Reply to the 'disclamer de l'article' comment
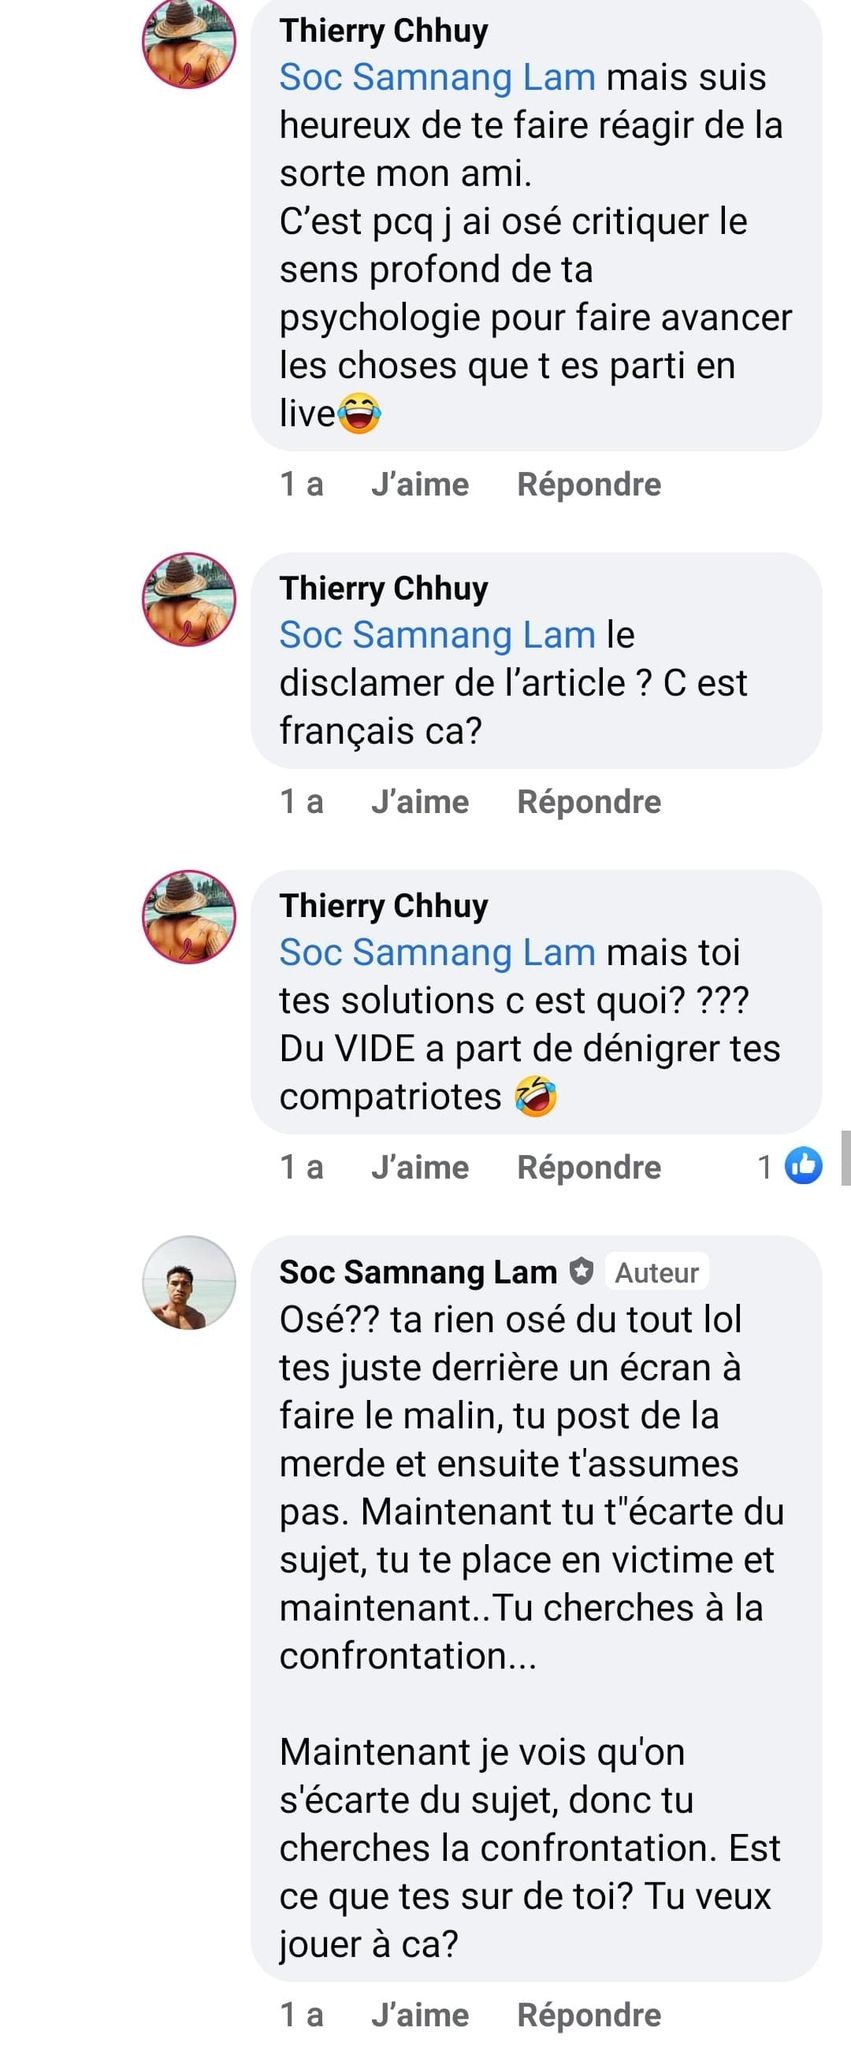The height and width of the screenshot is (2046, 851). pyautogui.click(x=589, y=801)
